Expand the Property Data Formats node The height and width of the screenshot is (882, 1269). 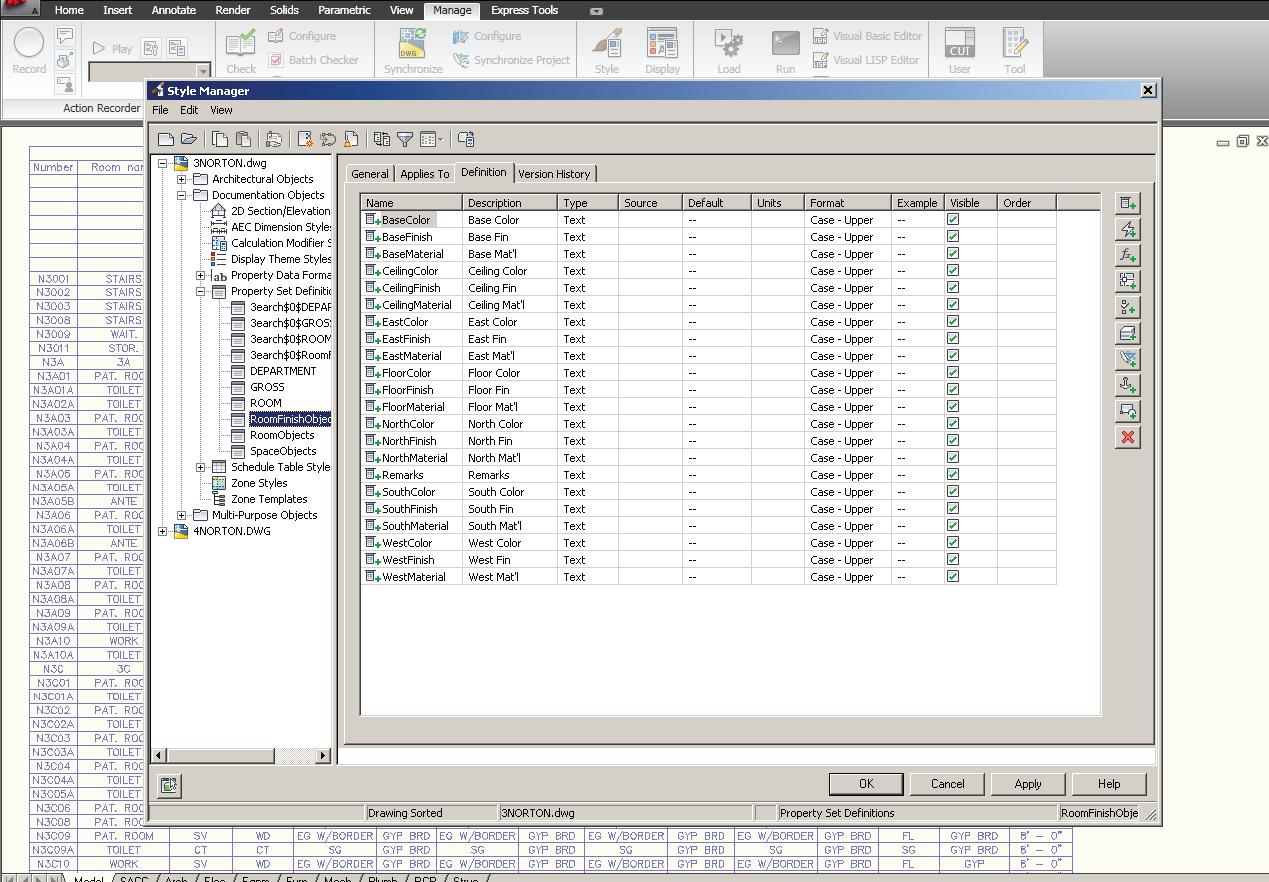tap(201, 275)
